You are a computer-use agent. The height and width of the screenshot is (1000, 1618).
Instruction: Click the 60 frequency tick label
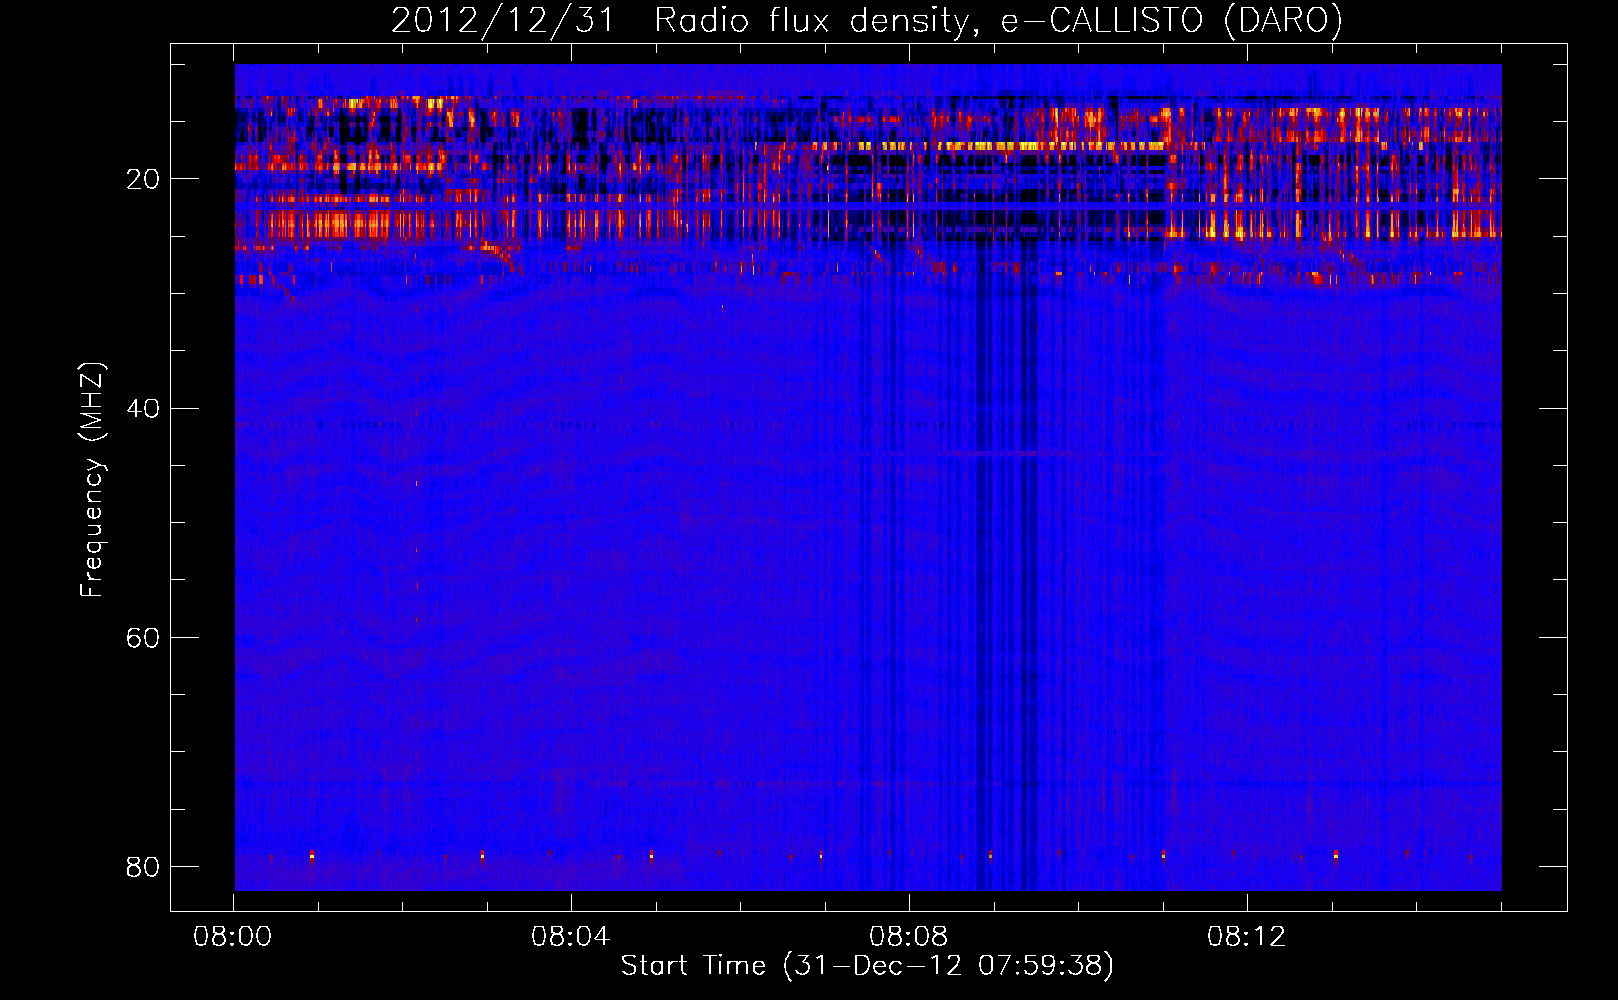click(x=143, y=638)
